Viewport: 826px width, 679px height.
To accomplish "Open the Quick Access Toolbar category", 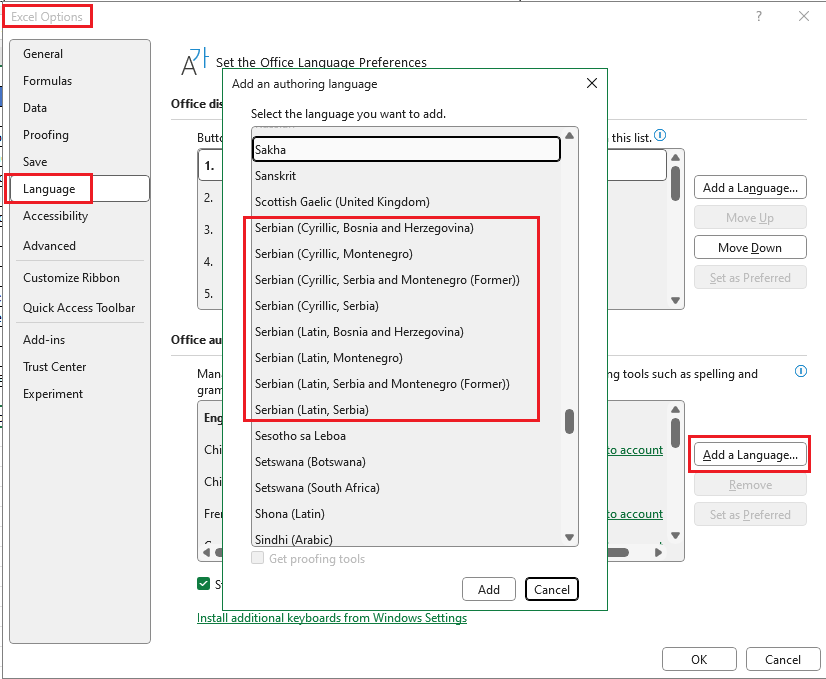I will (79, 308).
